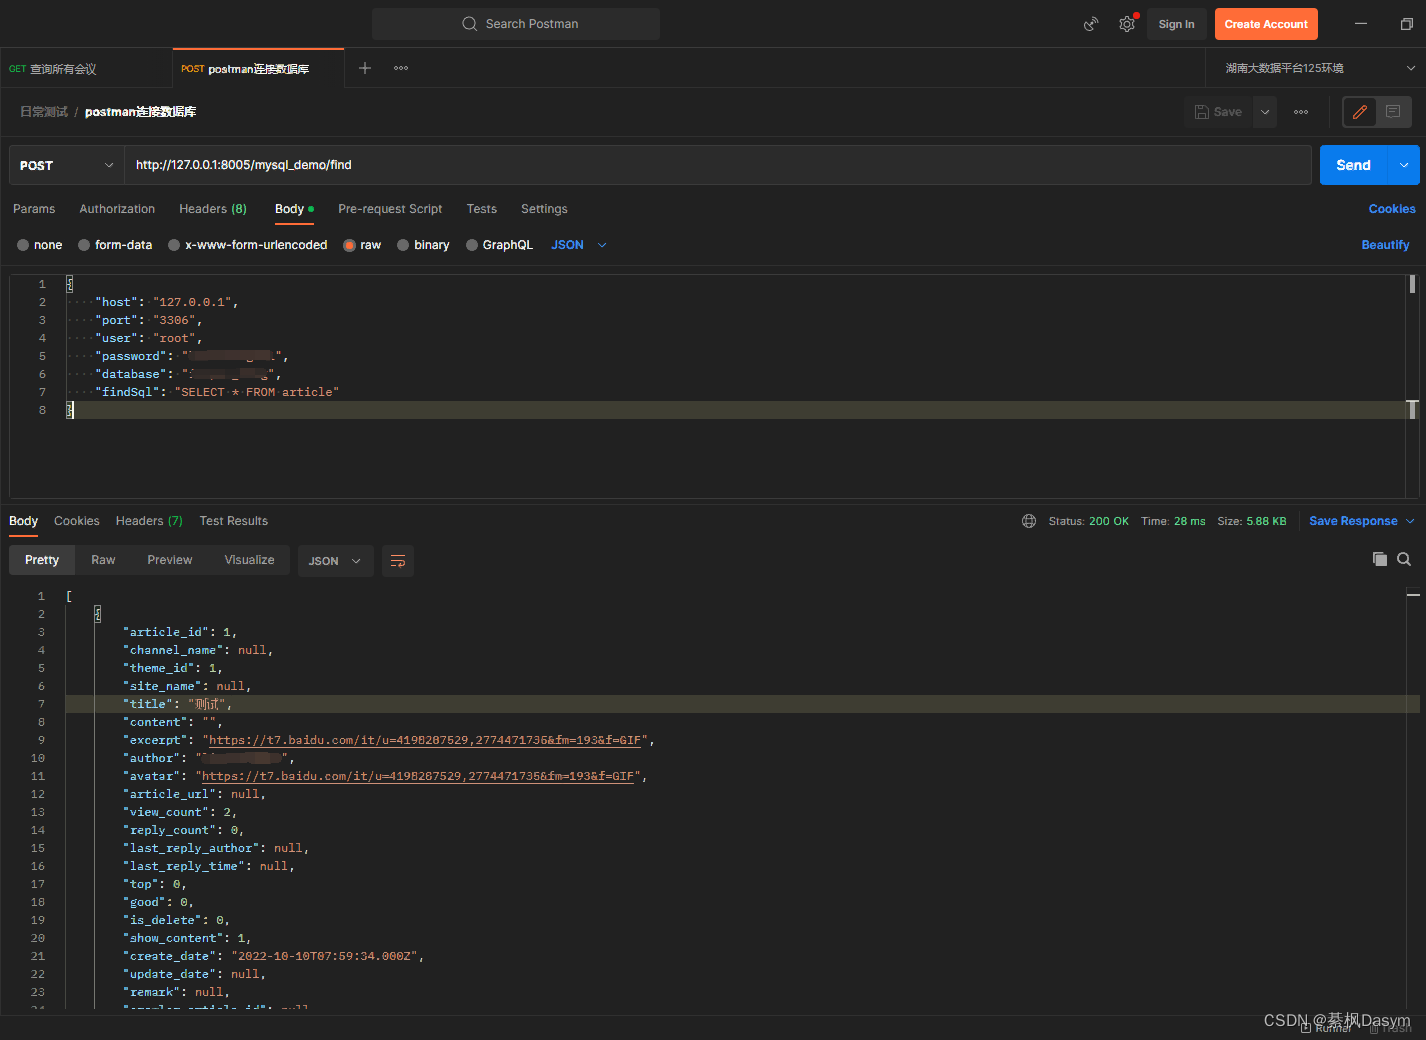The image size is (1426, 1040).
Task: Click the request URL input field
Action: [717, 165]
